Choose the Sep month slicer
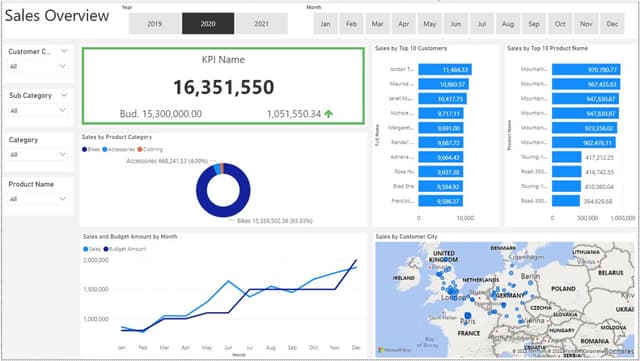The width and height of the screenshot is (640, 361). pos(534,24)
